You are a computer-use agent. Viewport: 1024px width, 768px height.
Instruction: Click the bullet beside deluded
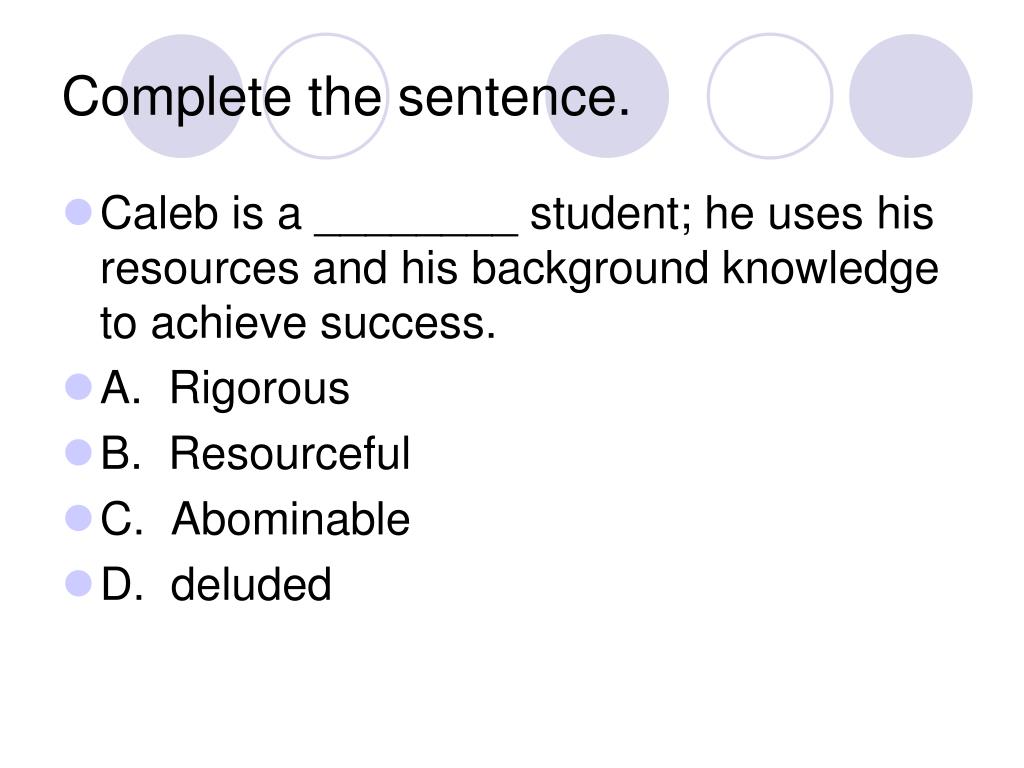[78, 583]
